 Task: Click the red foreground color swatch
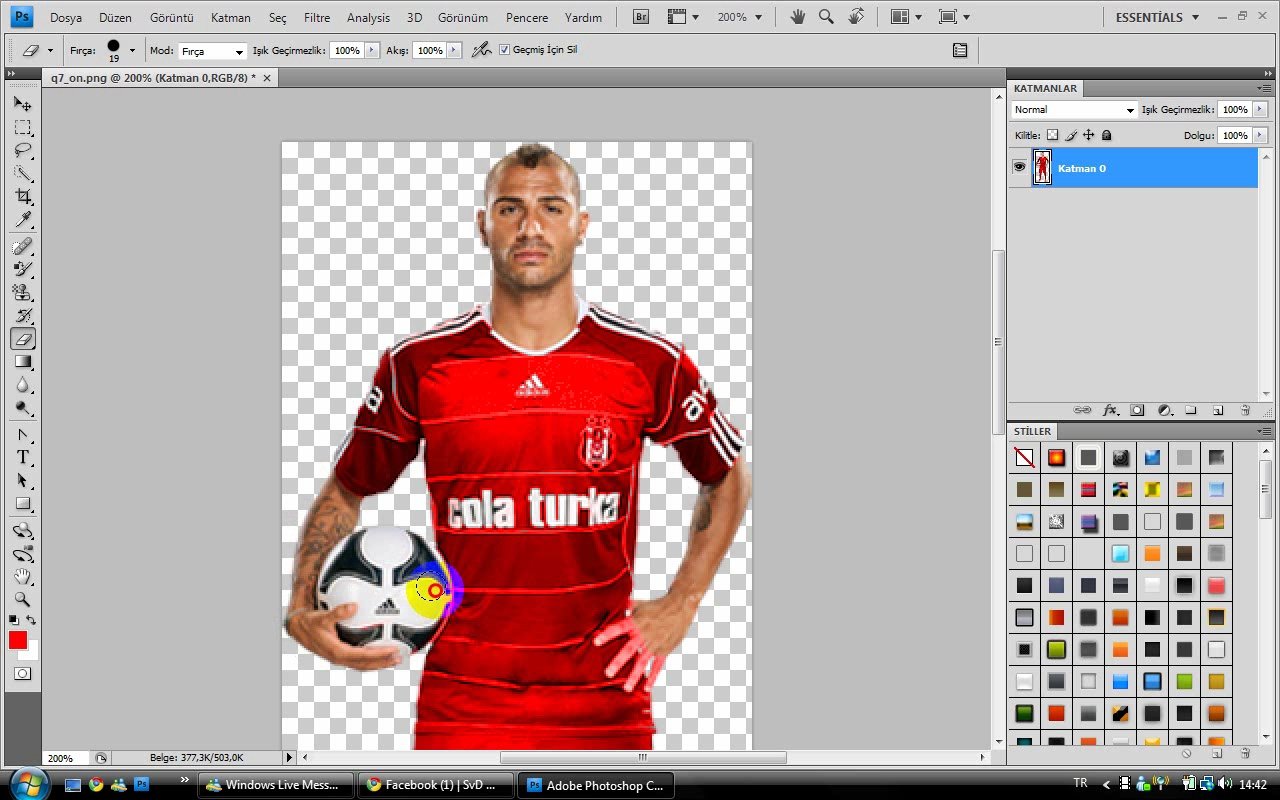[17, 640]
